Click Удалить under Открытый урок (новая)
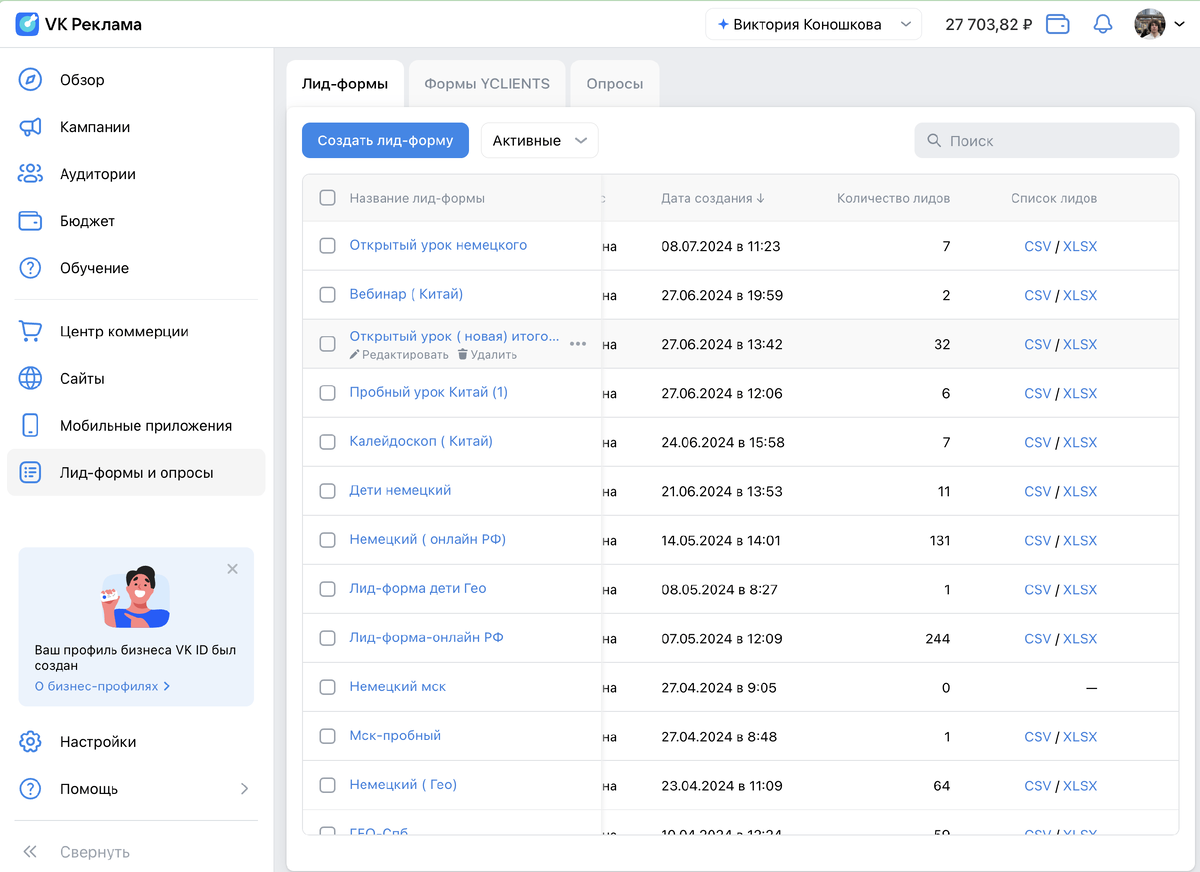The height and width of the screenshot is (872, 1200). tap(487, 355)
